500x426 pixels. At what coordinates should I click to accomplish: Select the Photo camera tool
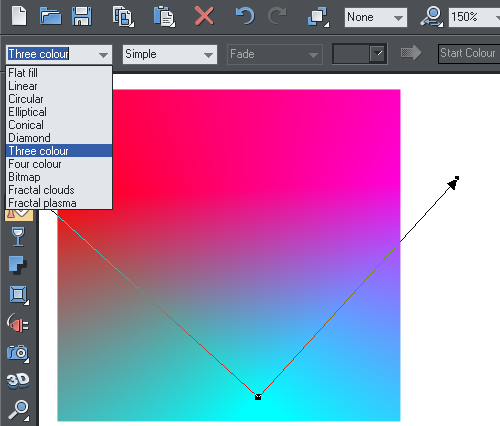tap(18, 353)
